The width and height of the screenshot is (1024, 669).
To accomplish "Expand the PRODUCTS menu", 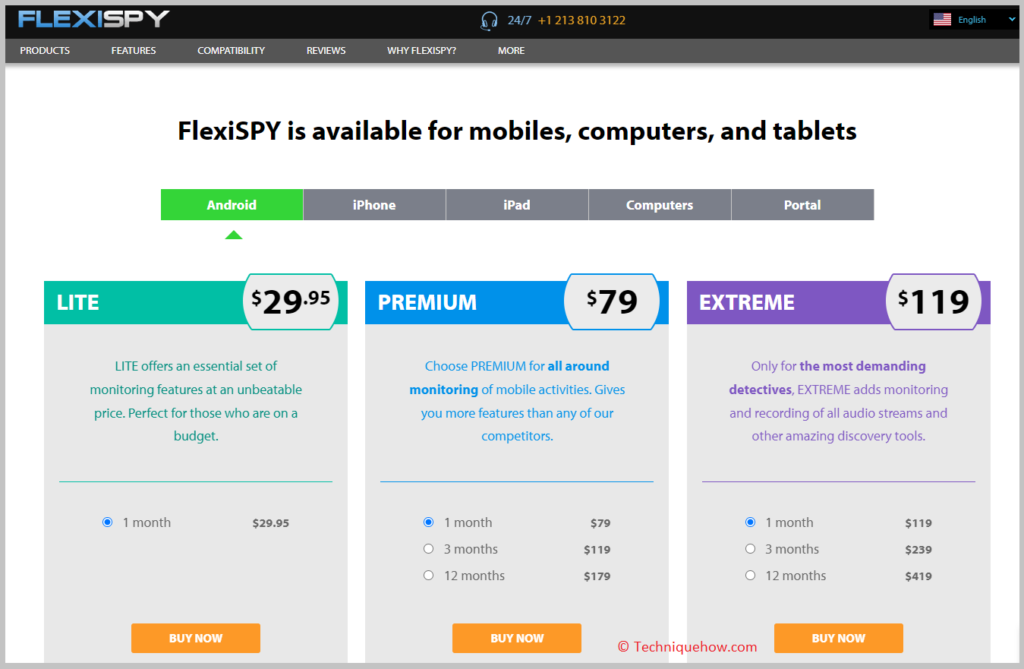I will pyautogui.click(x=44, y=50).
